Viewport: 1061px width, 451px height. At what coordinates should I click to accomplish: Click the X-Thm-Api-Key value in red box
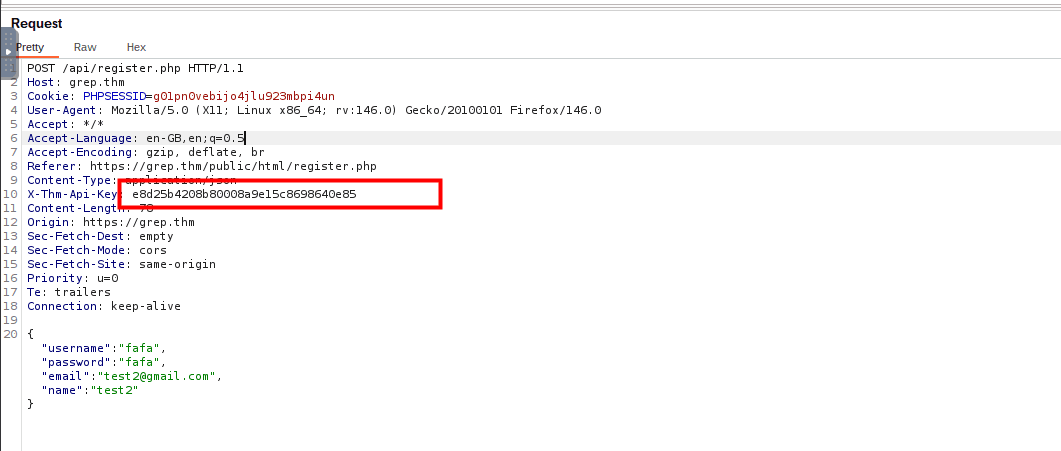244,194
